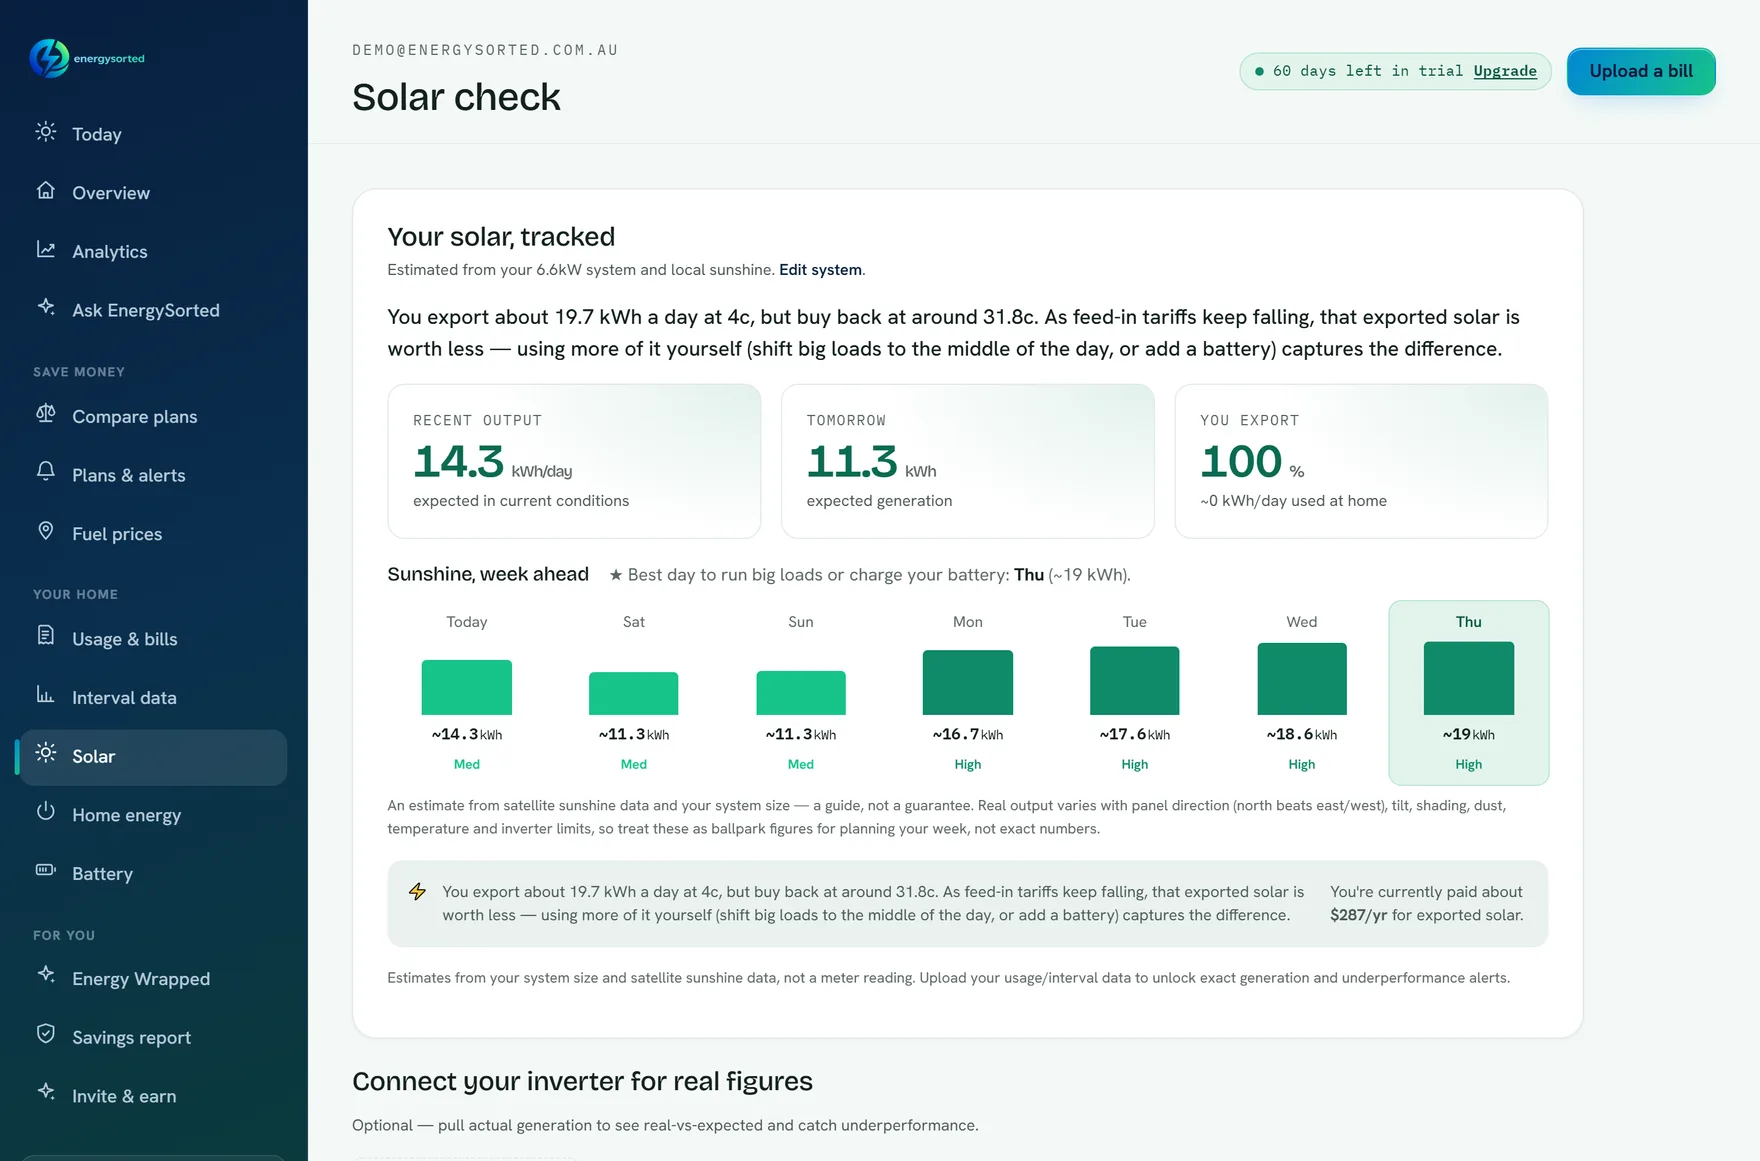This screenshot has width=1760, height=1161.
Task: Click the bell icon beside Plans & alerts
Action: [46, 471]
